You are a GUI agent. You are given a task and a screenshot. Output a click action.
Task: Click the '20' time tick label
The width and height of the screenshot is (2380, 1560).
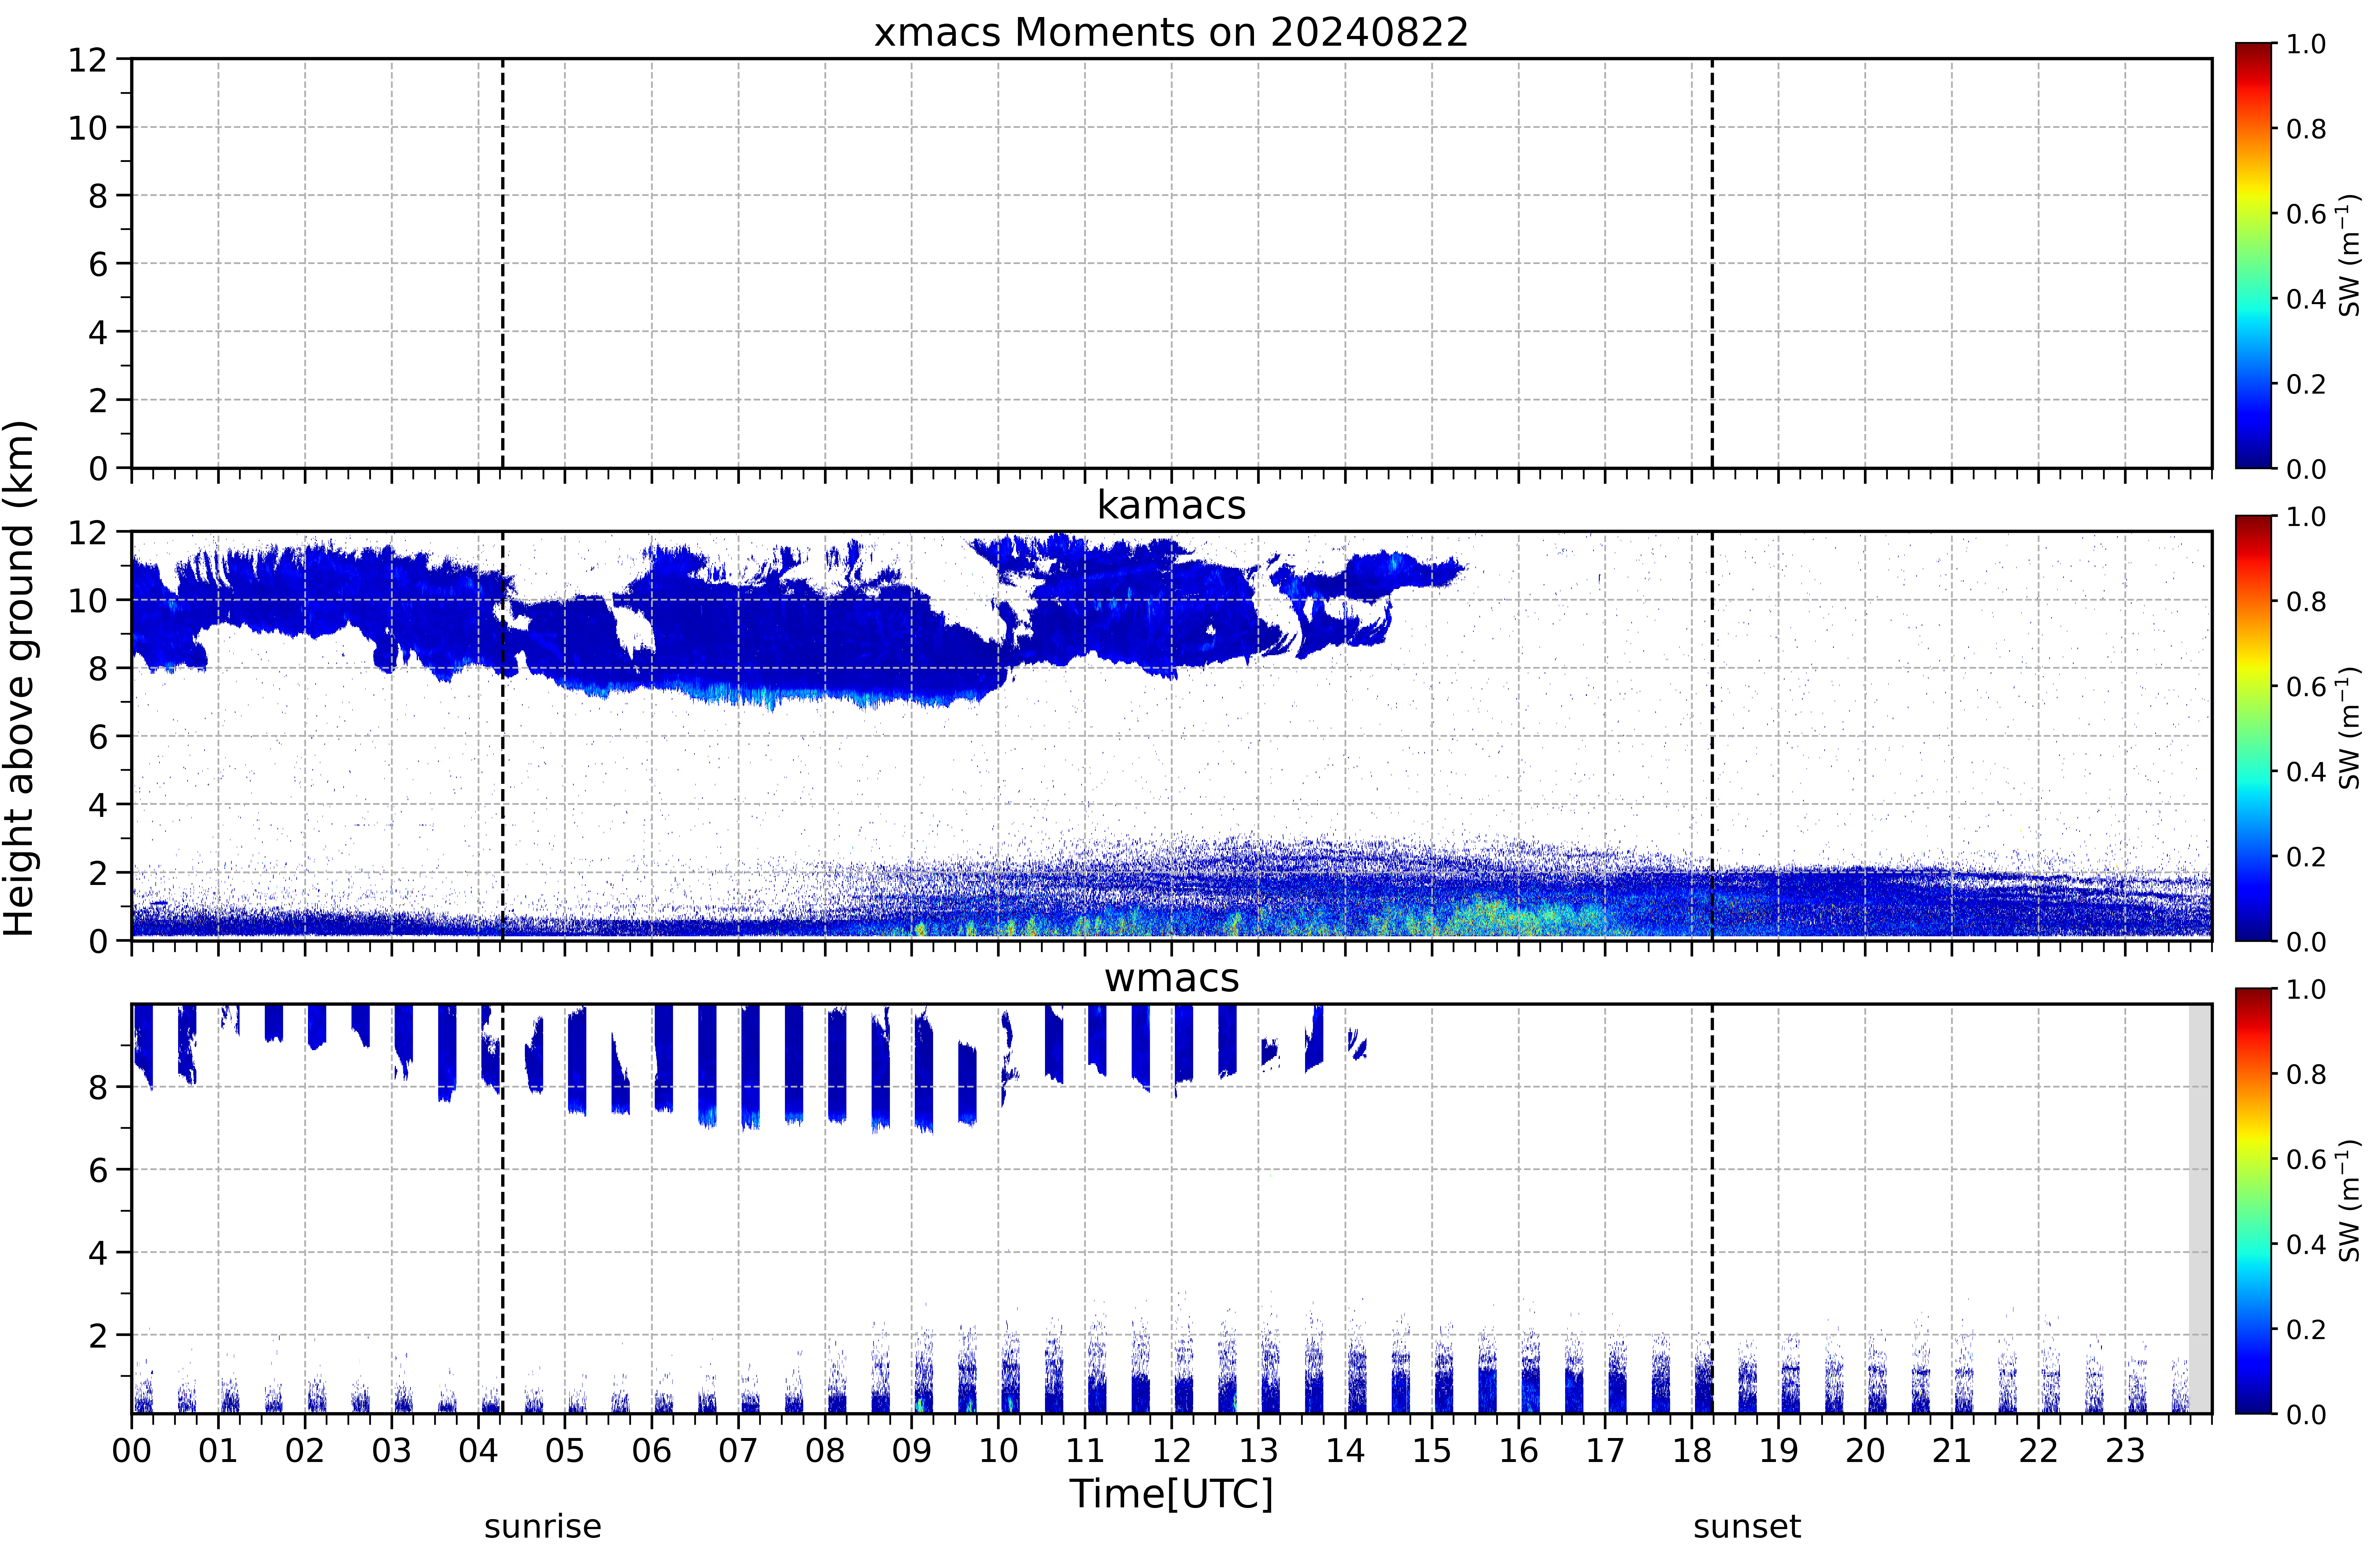[x=1865, y=1451]
